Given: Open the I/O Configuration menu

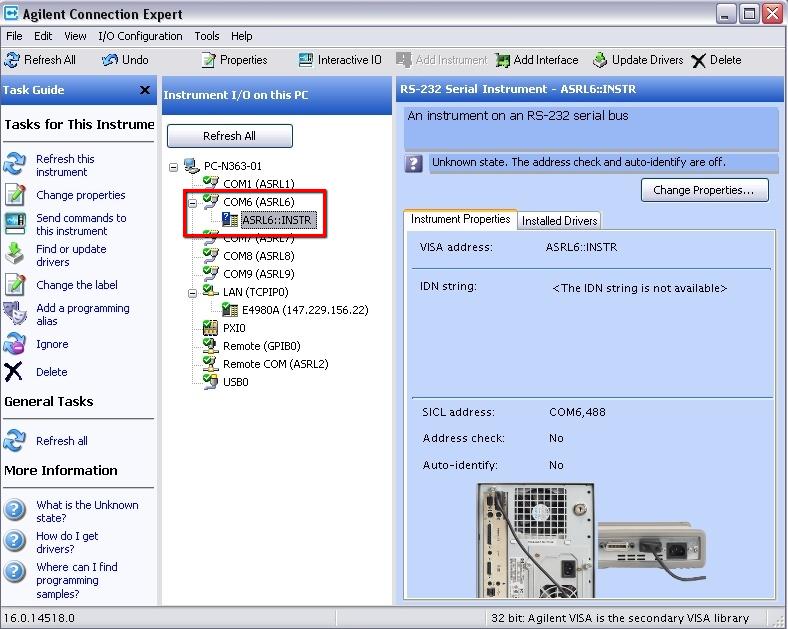Looking at the screenshot, I should pos(140,36).
